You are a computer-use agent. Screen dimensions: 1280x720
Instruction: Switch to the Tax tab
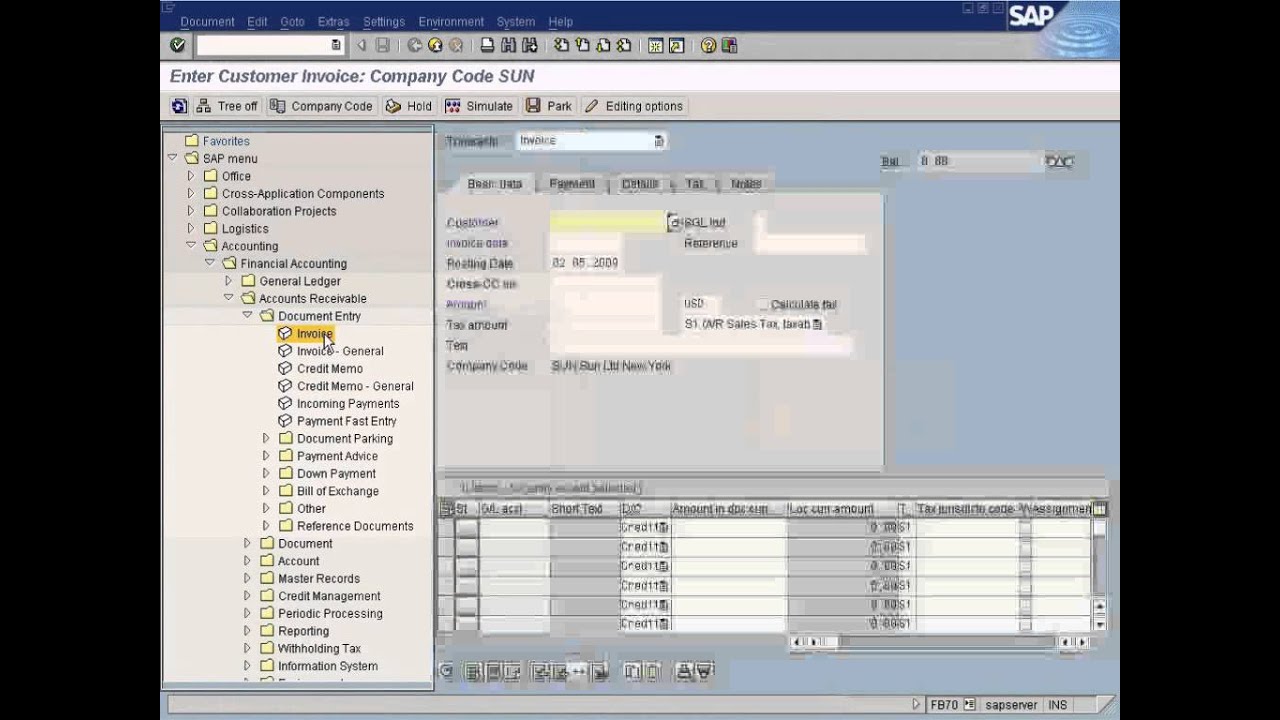694,184
